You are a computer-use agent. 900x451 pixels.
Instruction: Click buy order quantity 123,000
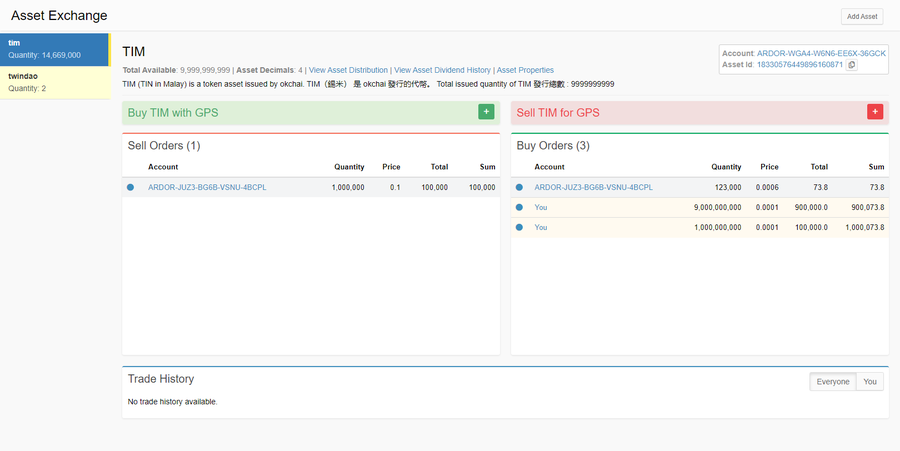point(728,187)
